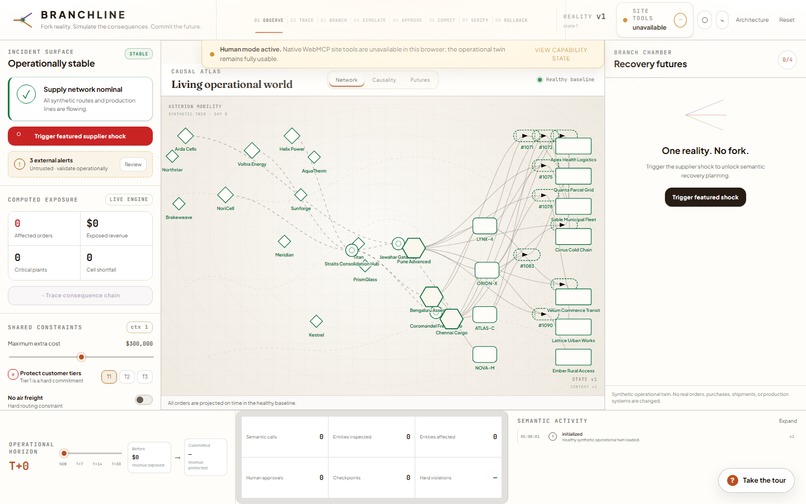Select the Lattice Urban Works customer node
Viewport: 806px width, 504px height.
point(573,327)
